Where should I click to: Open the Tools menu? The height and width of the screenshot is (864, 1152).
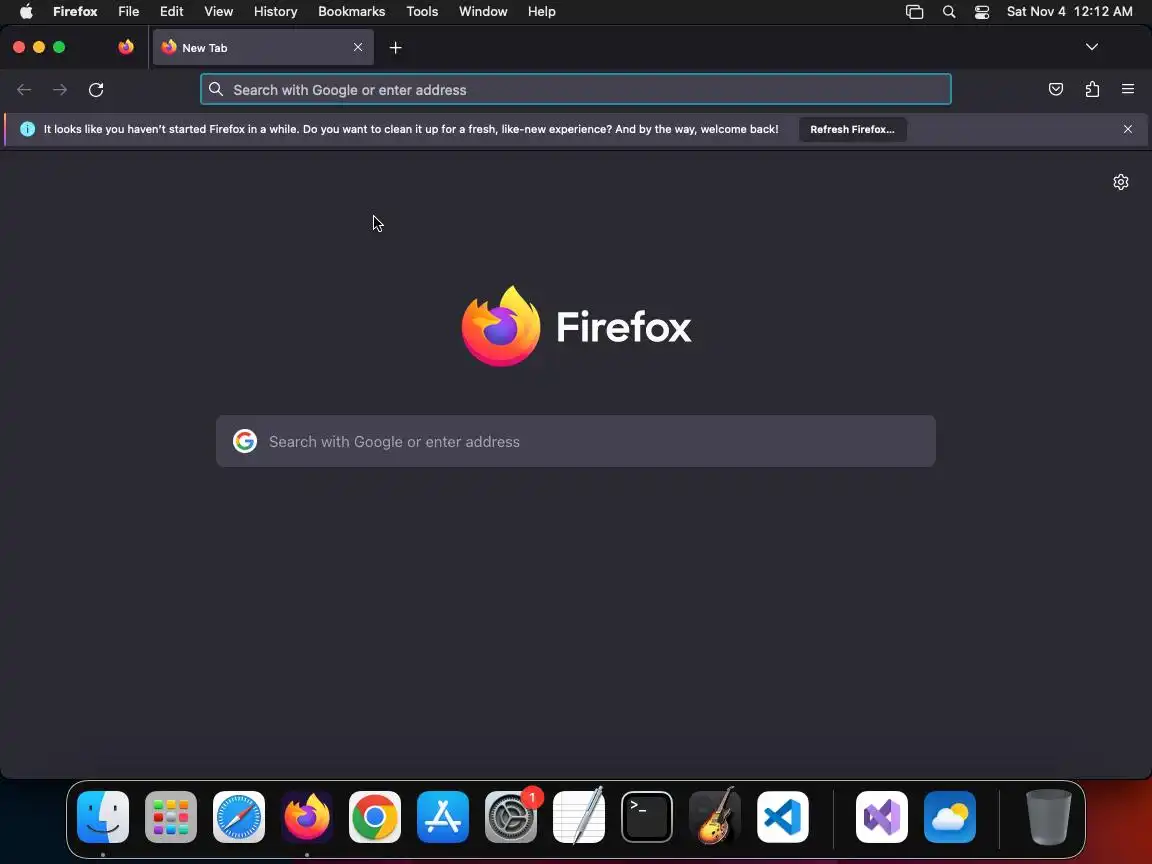click(422, 12)
